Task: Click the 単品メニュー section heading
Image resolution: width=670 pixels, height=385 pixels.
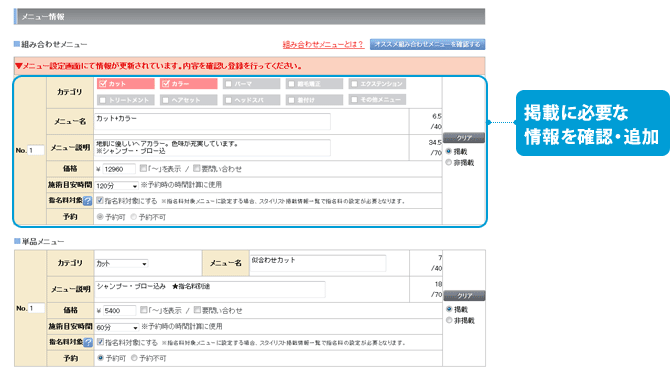Action: [x=43, y=242]
